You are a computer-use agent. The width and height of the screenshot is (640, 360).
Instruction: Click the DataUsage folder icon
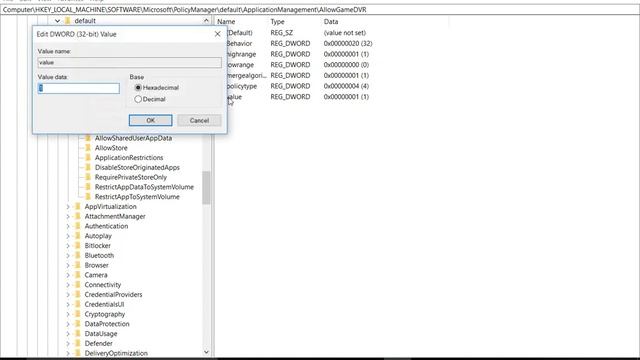click(x=78, y=334)
